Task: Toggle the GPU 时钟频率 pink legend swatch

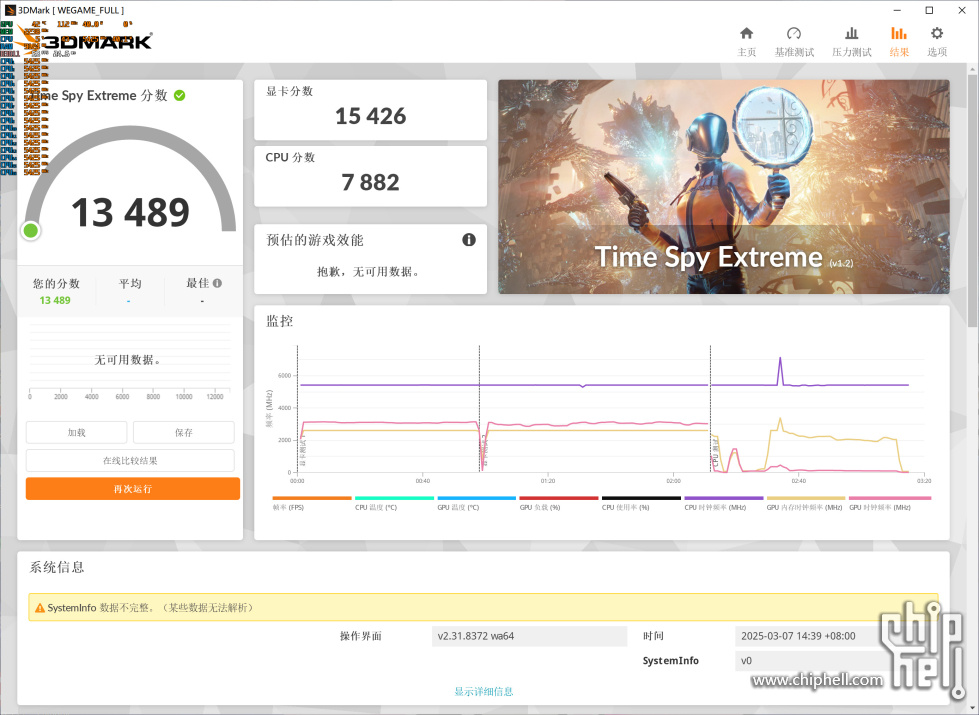Action: click(890, 498)
